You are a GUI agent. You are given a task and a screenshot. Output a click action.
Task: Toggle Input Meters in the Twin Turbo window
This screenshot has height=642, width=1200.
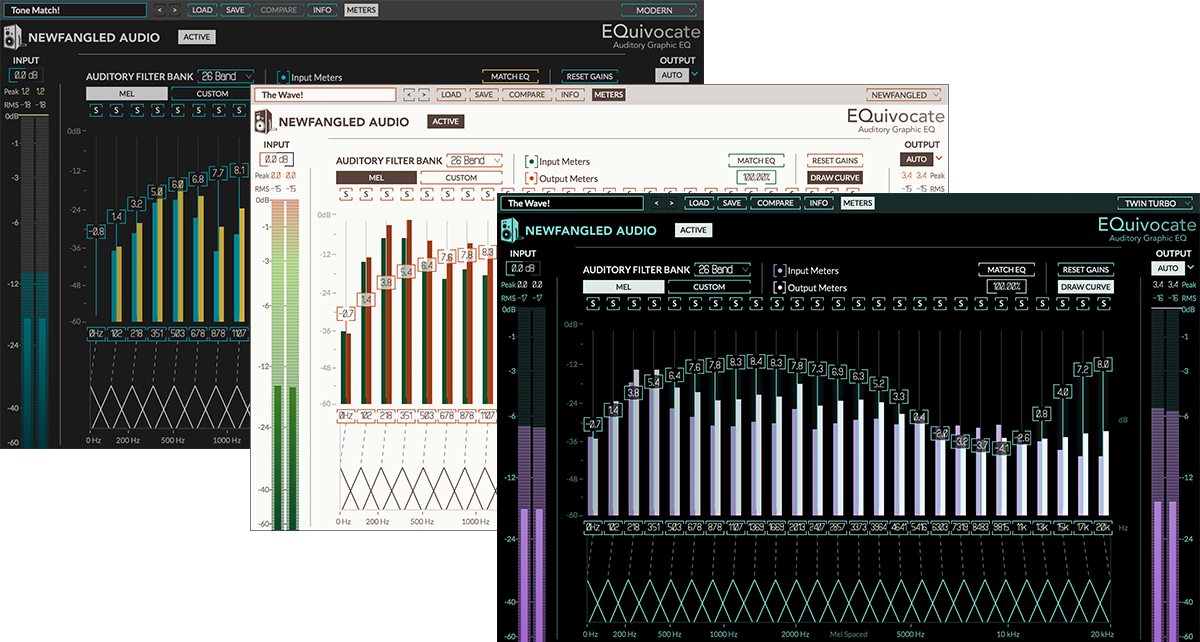(780, 270)
